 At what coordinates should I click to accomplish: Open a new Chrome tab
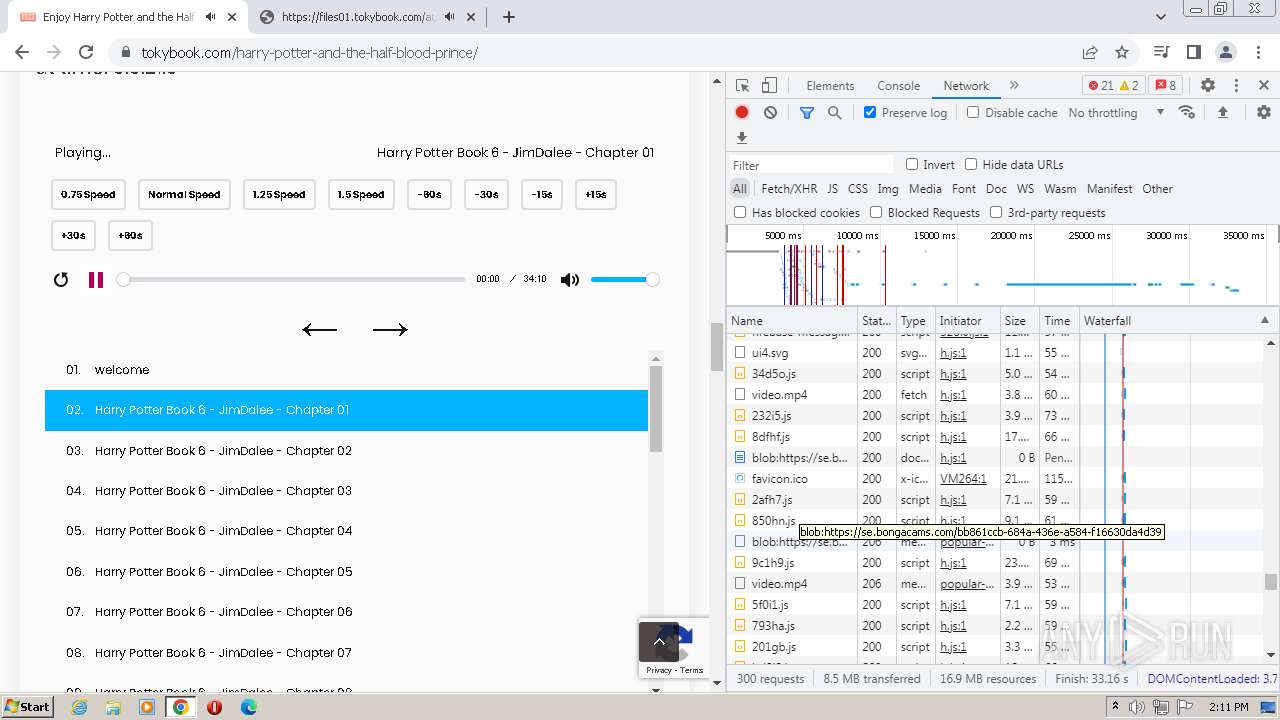[509, 17]
